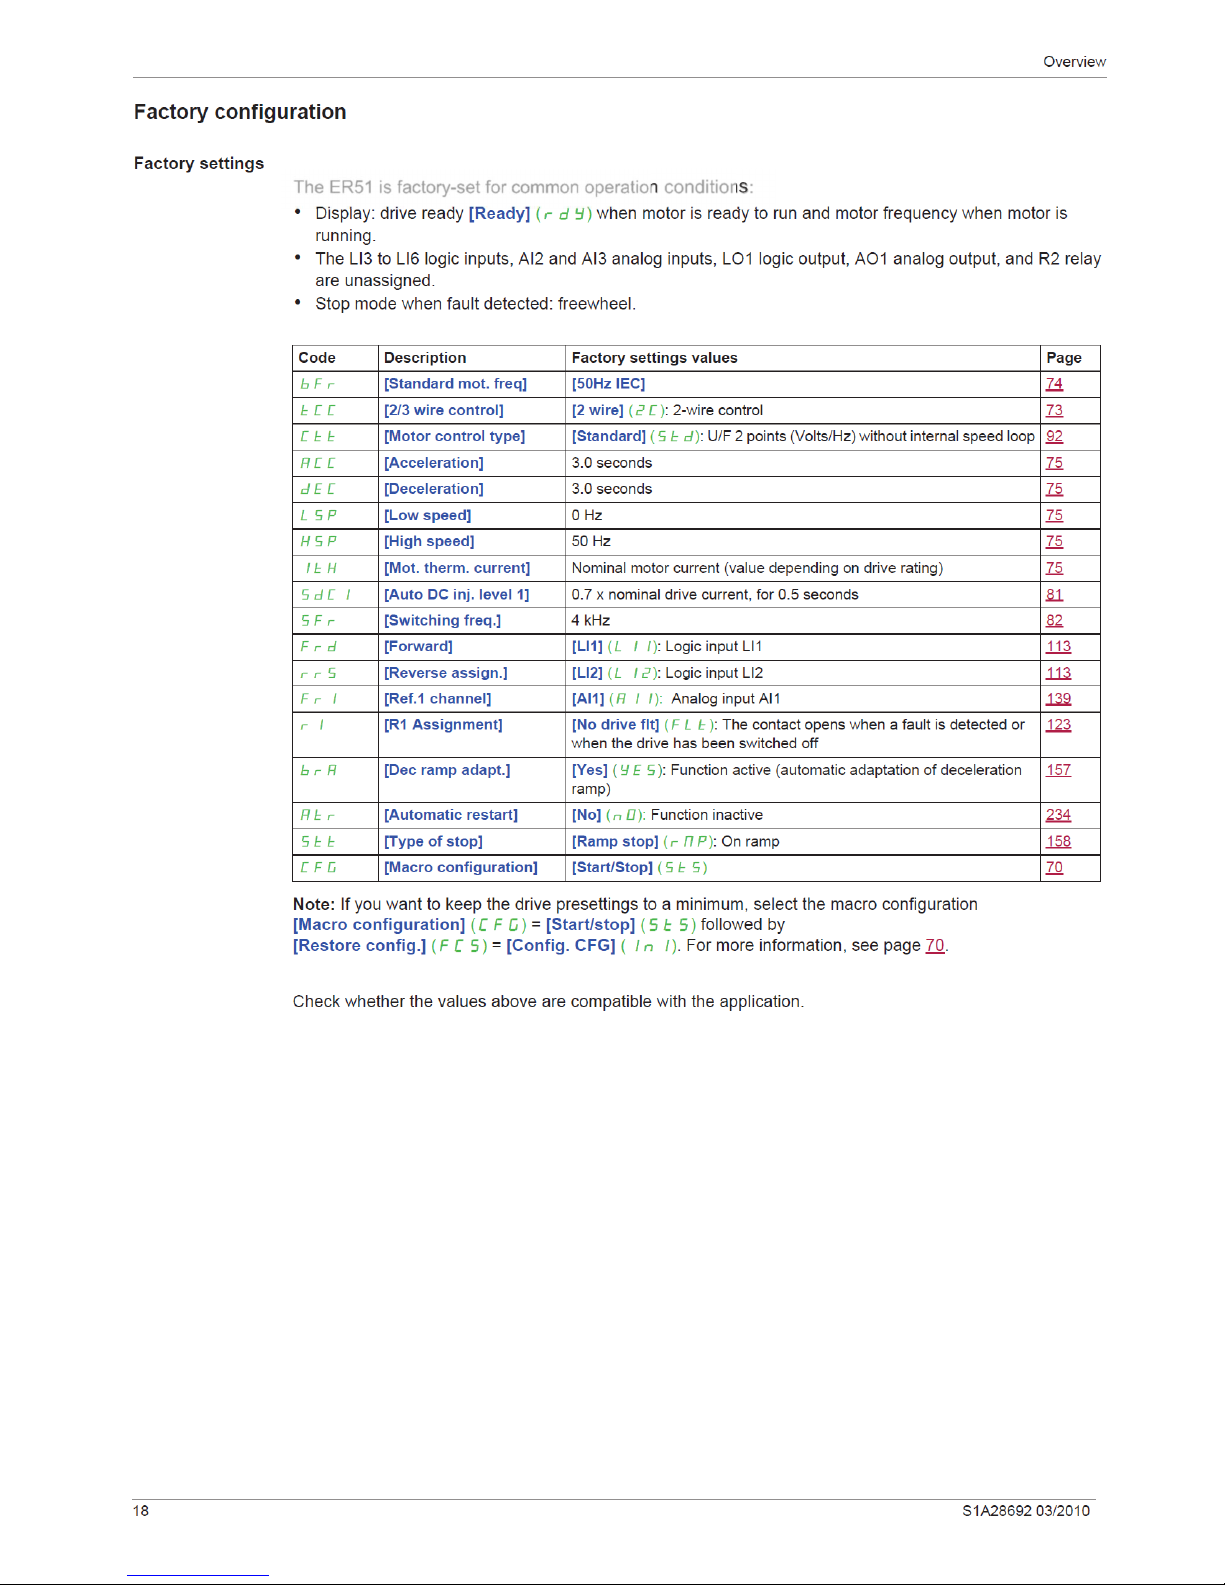Viewport: 1225px width, 1585px height.
Task: Click the "[Reverse assign.]" description cell
Action: [x=446, y=673]
